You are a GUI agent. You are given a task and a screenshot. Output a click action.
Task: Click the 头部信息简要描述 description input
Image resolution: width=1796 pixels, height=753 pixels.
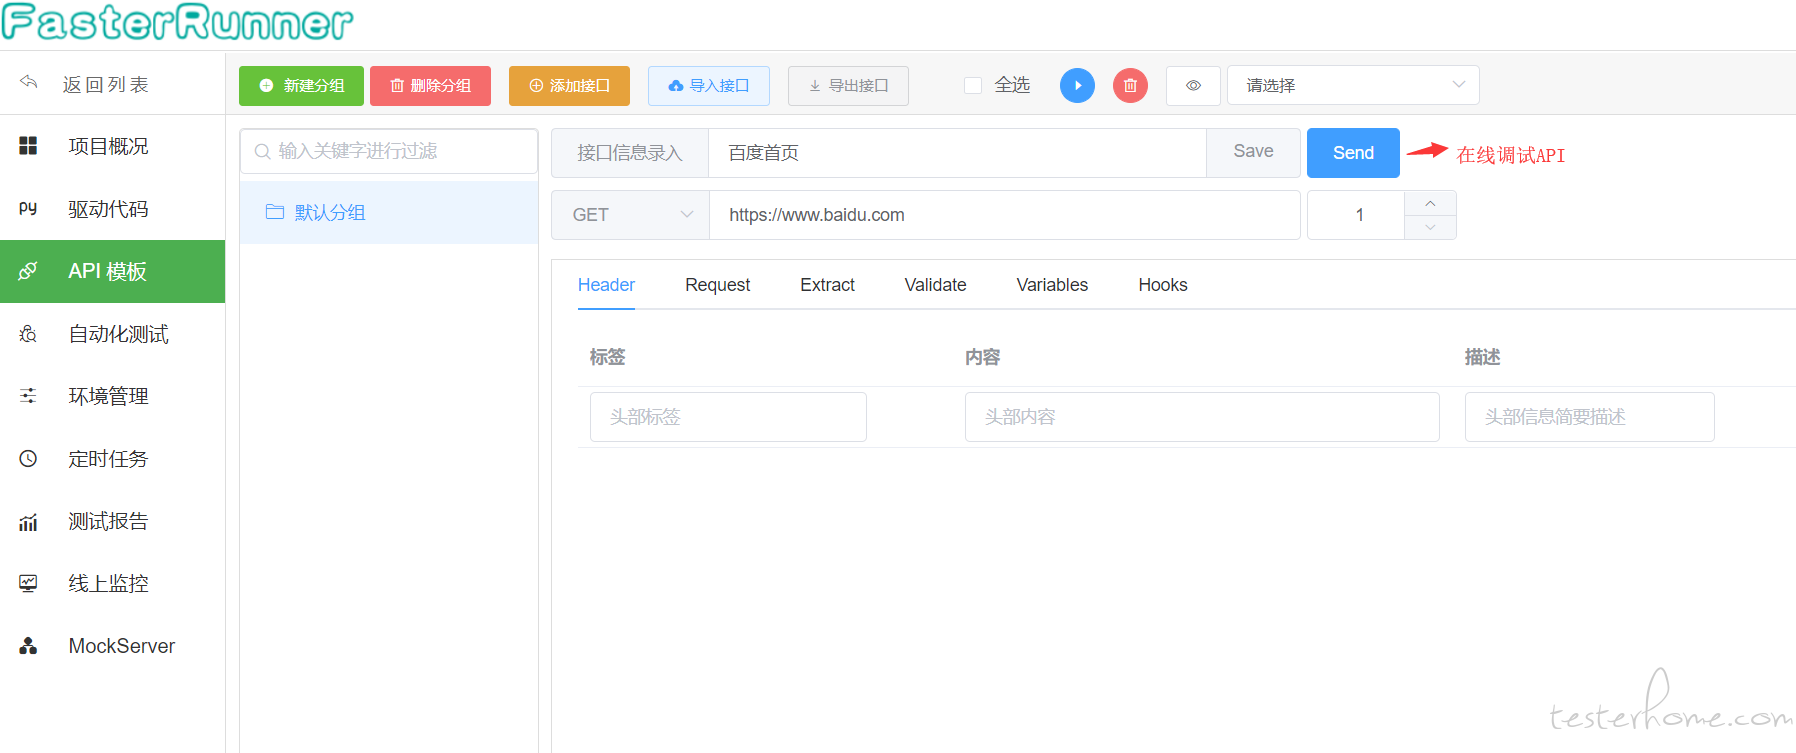tap(1589, 417)
